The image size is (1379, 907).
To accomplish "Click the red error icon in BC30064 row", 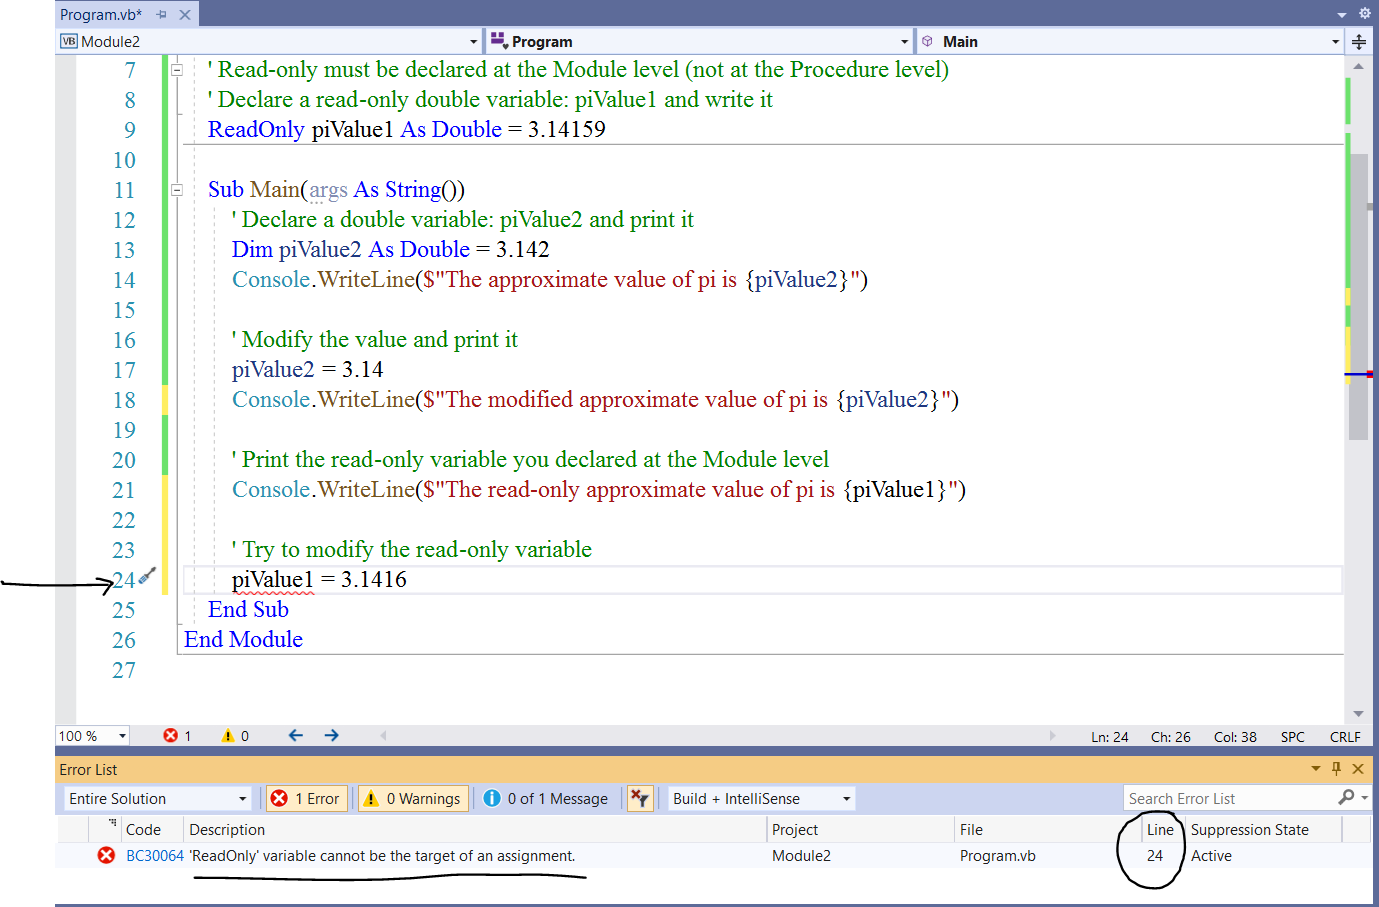I will [x=106, y=856].
